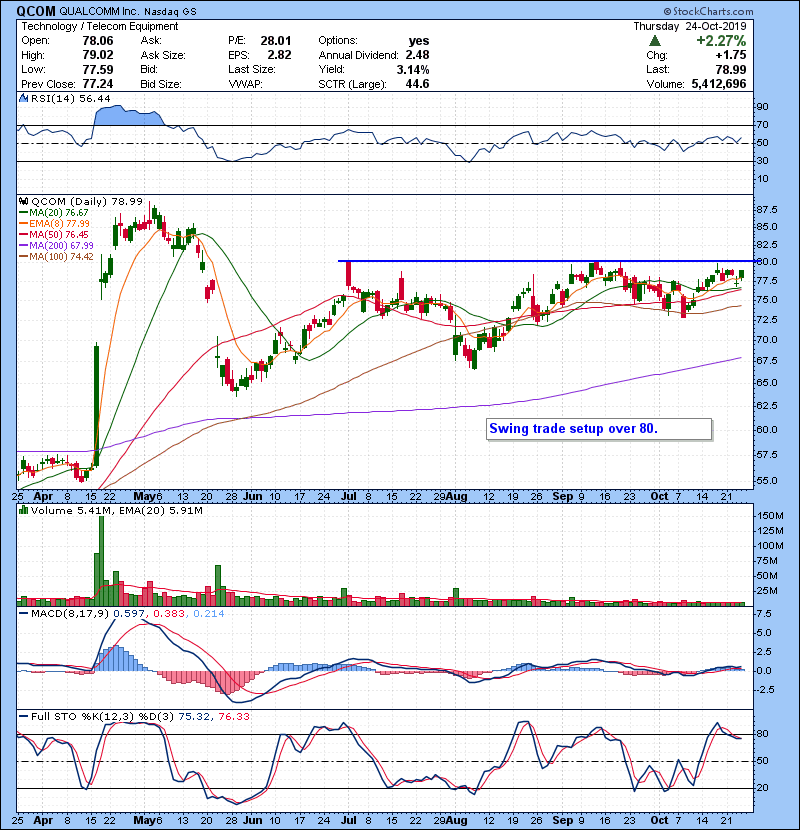Select the Yield value 3.14%
Image resolution: width=800 pixels, height=830 pixels.
tap(413, 69)
